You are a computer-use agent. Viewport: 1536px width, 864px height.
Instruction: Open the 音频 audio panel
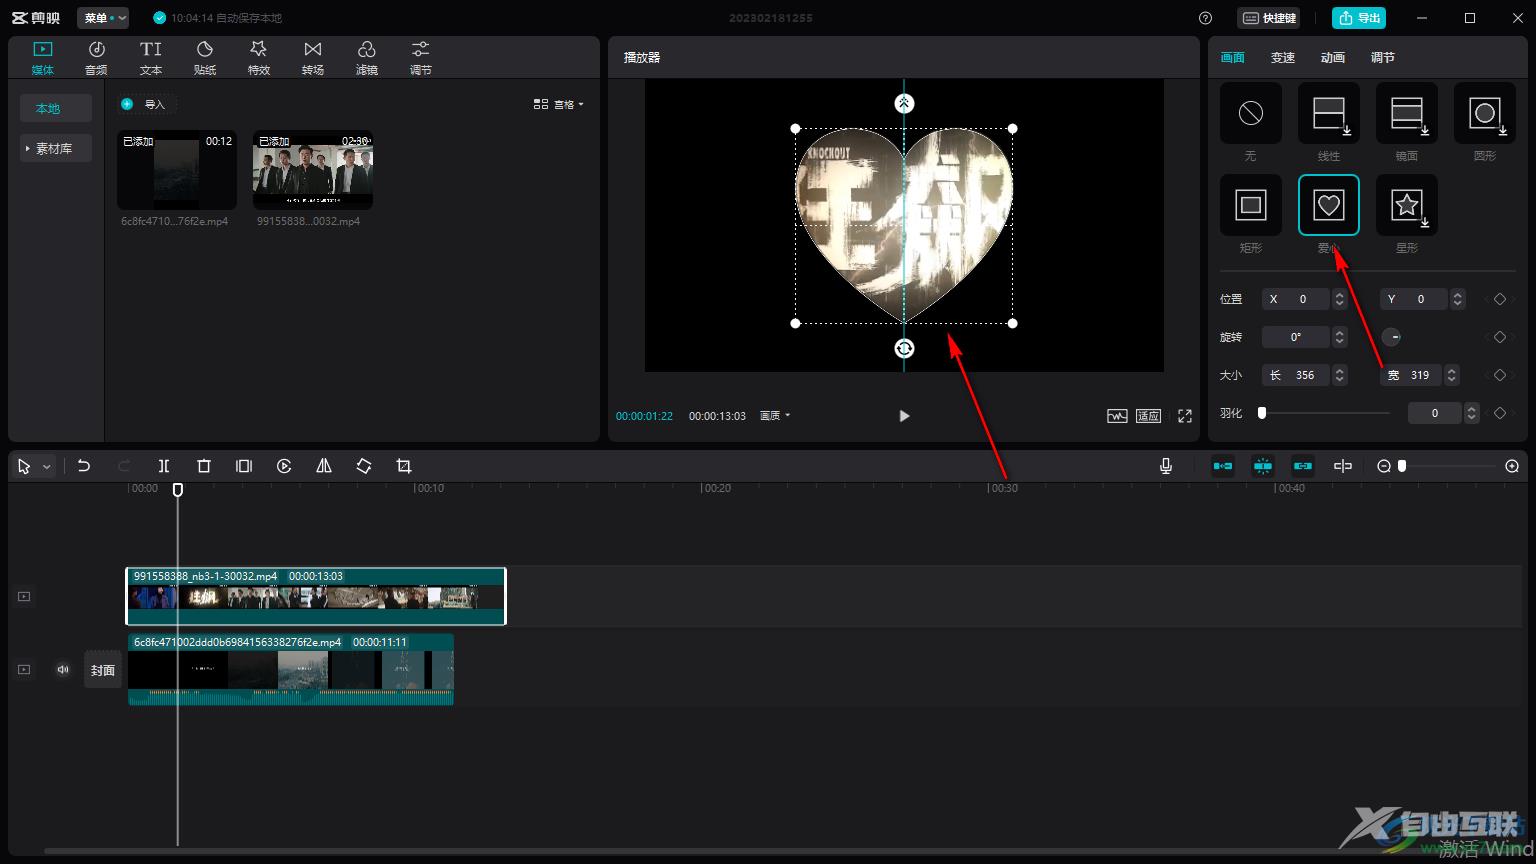point(96,58)
